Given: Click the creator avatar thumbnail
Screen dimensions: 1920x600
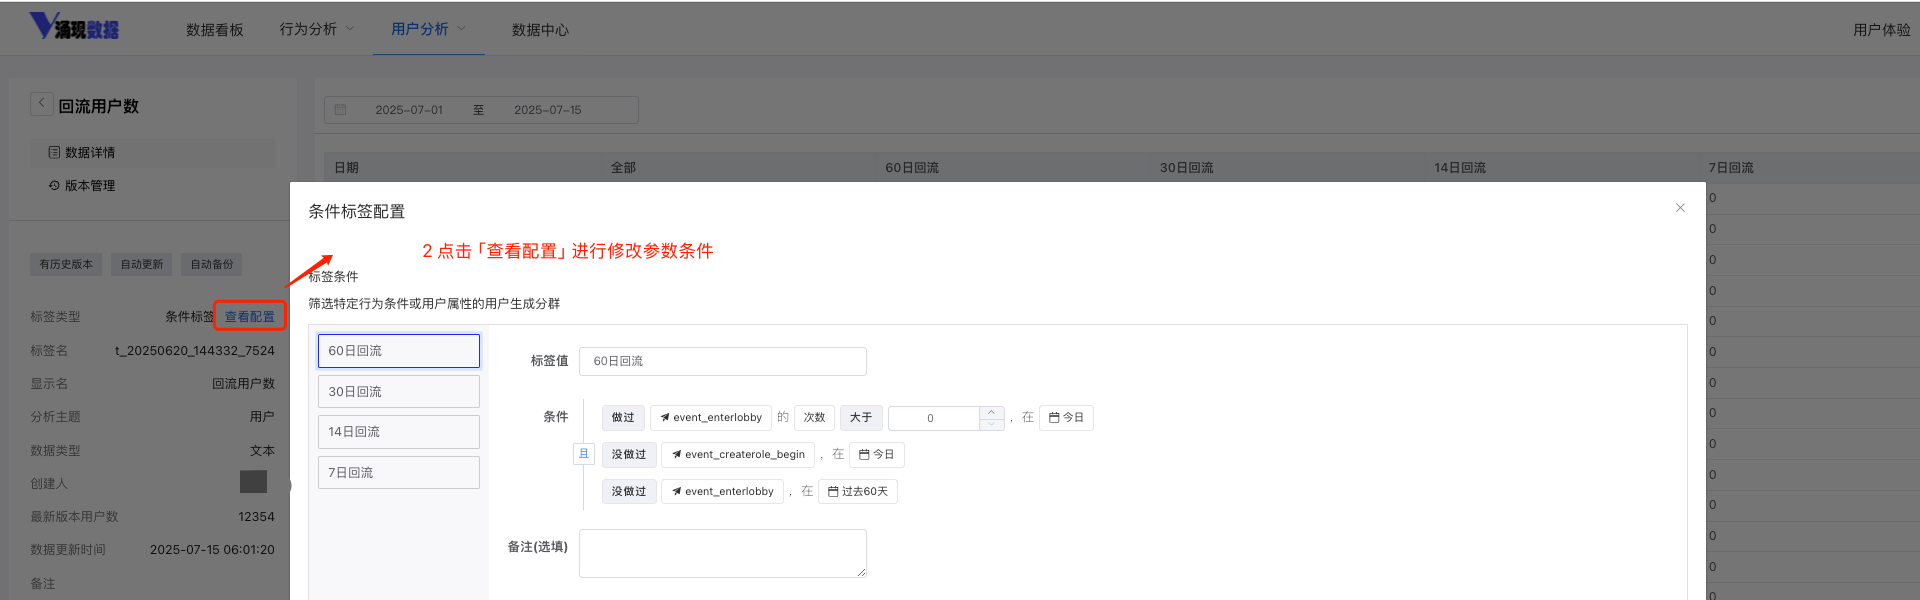Looking at the screenshot, I should [253, 482].
